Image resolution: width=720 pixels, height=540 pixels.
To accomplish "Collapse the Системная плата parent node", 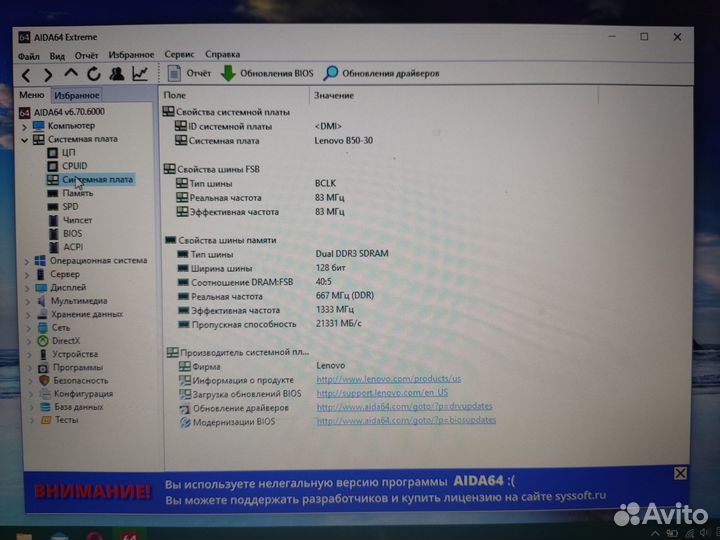I will [24, 140].
